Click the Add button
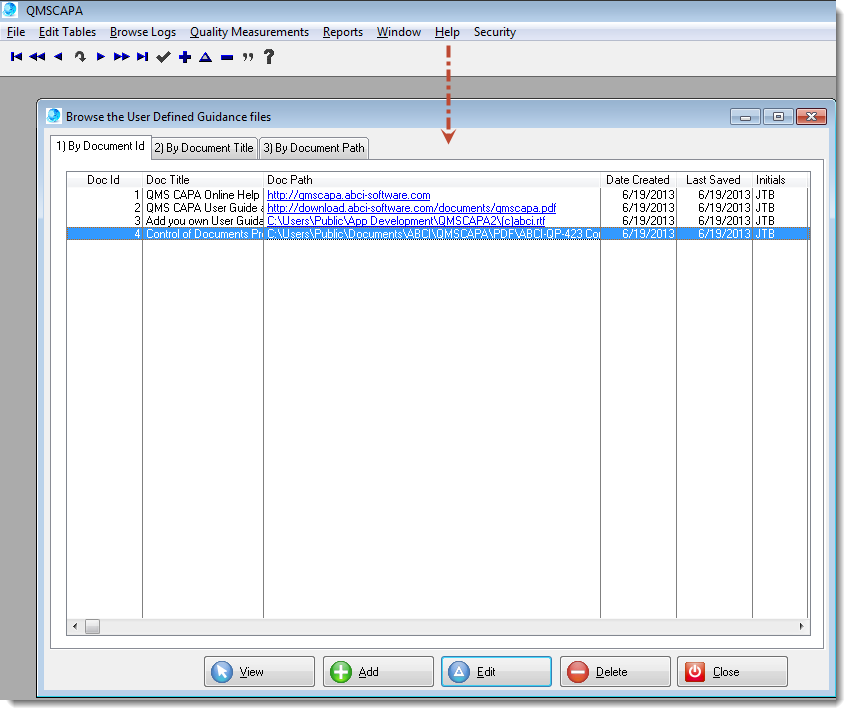This screenshot has height=715, width=851. tap(379, 672)
